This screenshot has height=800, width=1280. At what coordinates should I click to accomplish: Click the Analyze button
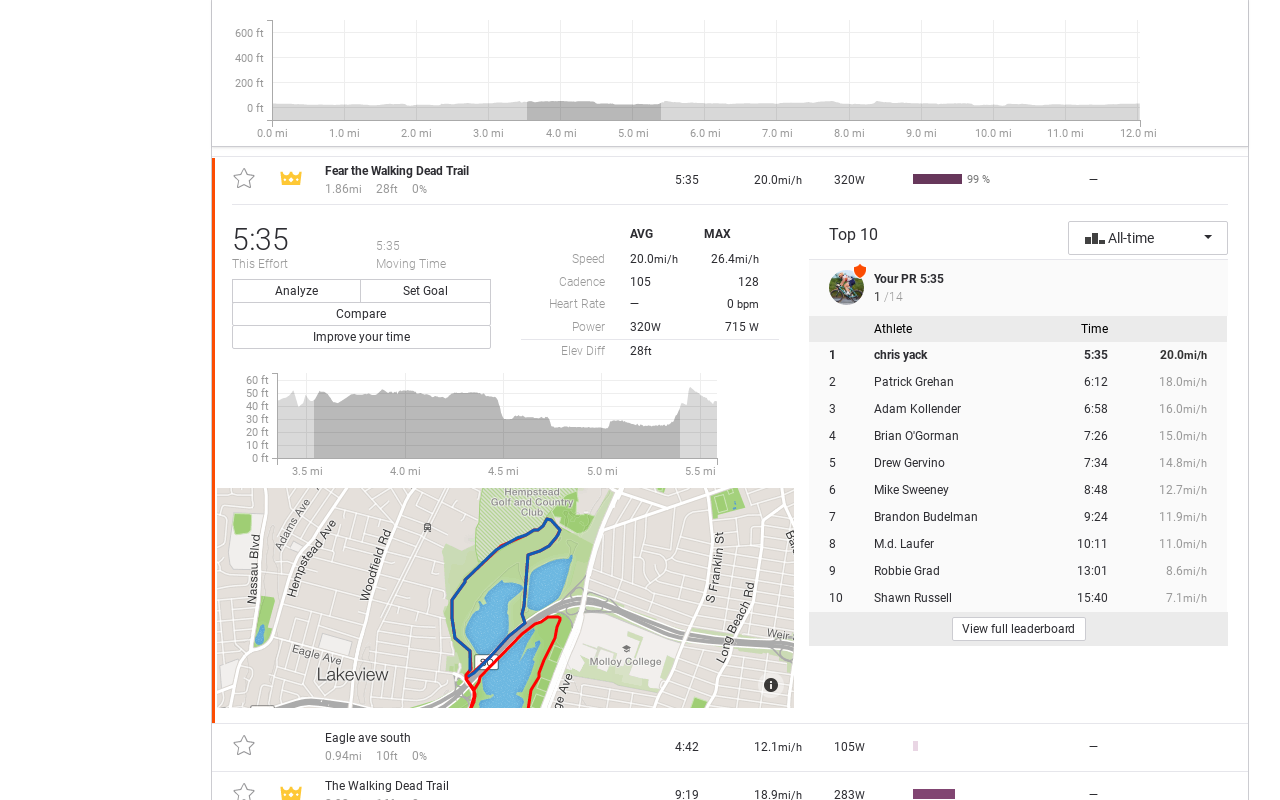click(297, 291)
